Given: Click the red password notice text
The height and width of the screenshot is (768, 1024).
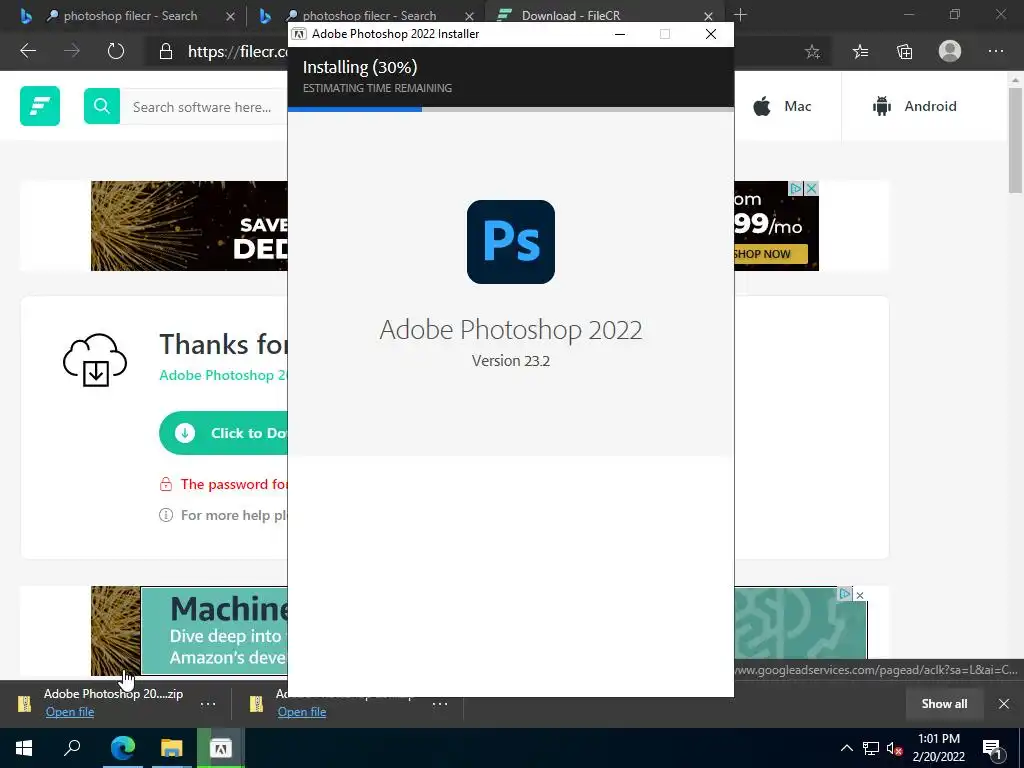Looking at the screenshot, I should coord(234,484).
